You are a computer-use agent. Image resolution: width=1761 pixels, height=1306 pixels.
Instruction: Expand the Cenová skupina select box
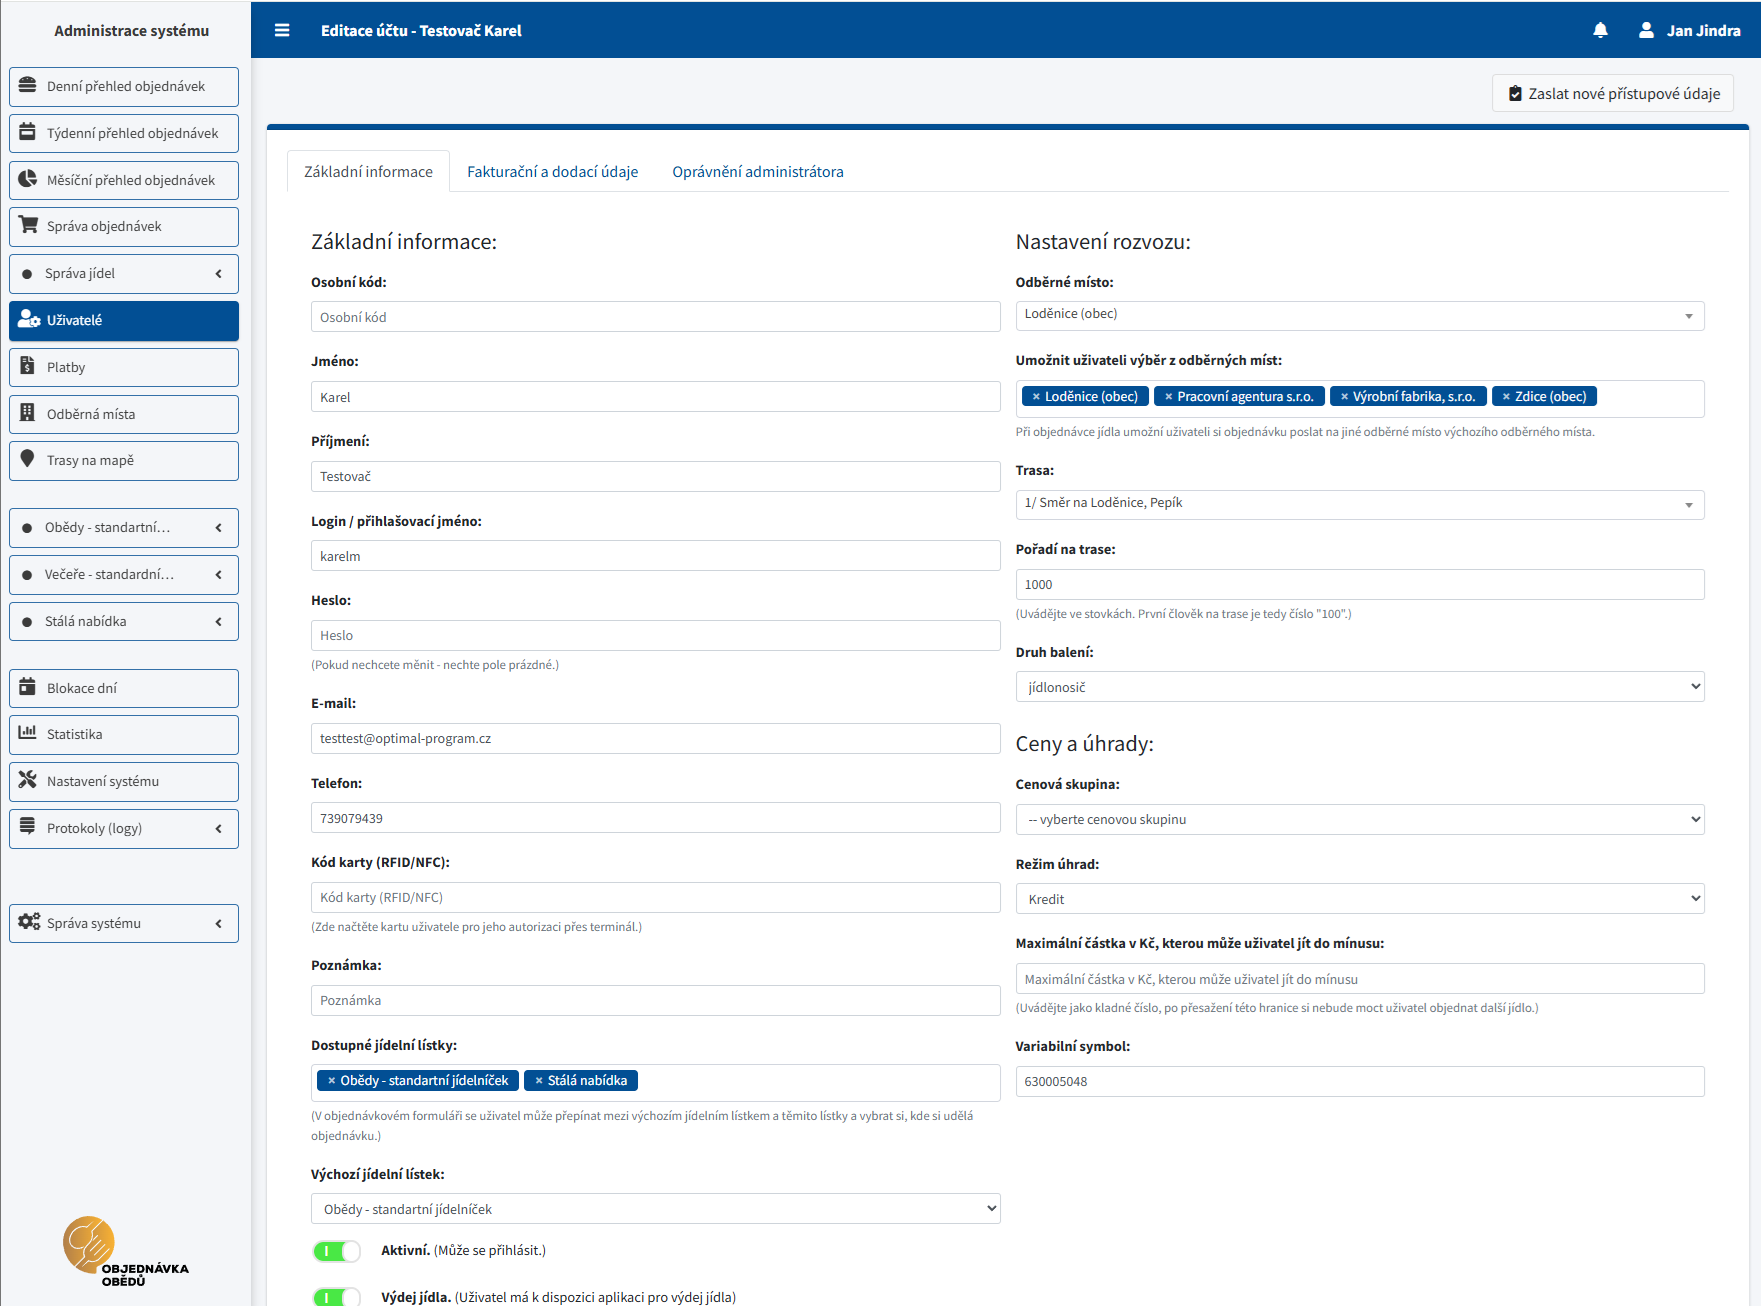pyautogui.click(x=1359, y=819)
